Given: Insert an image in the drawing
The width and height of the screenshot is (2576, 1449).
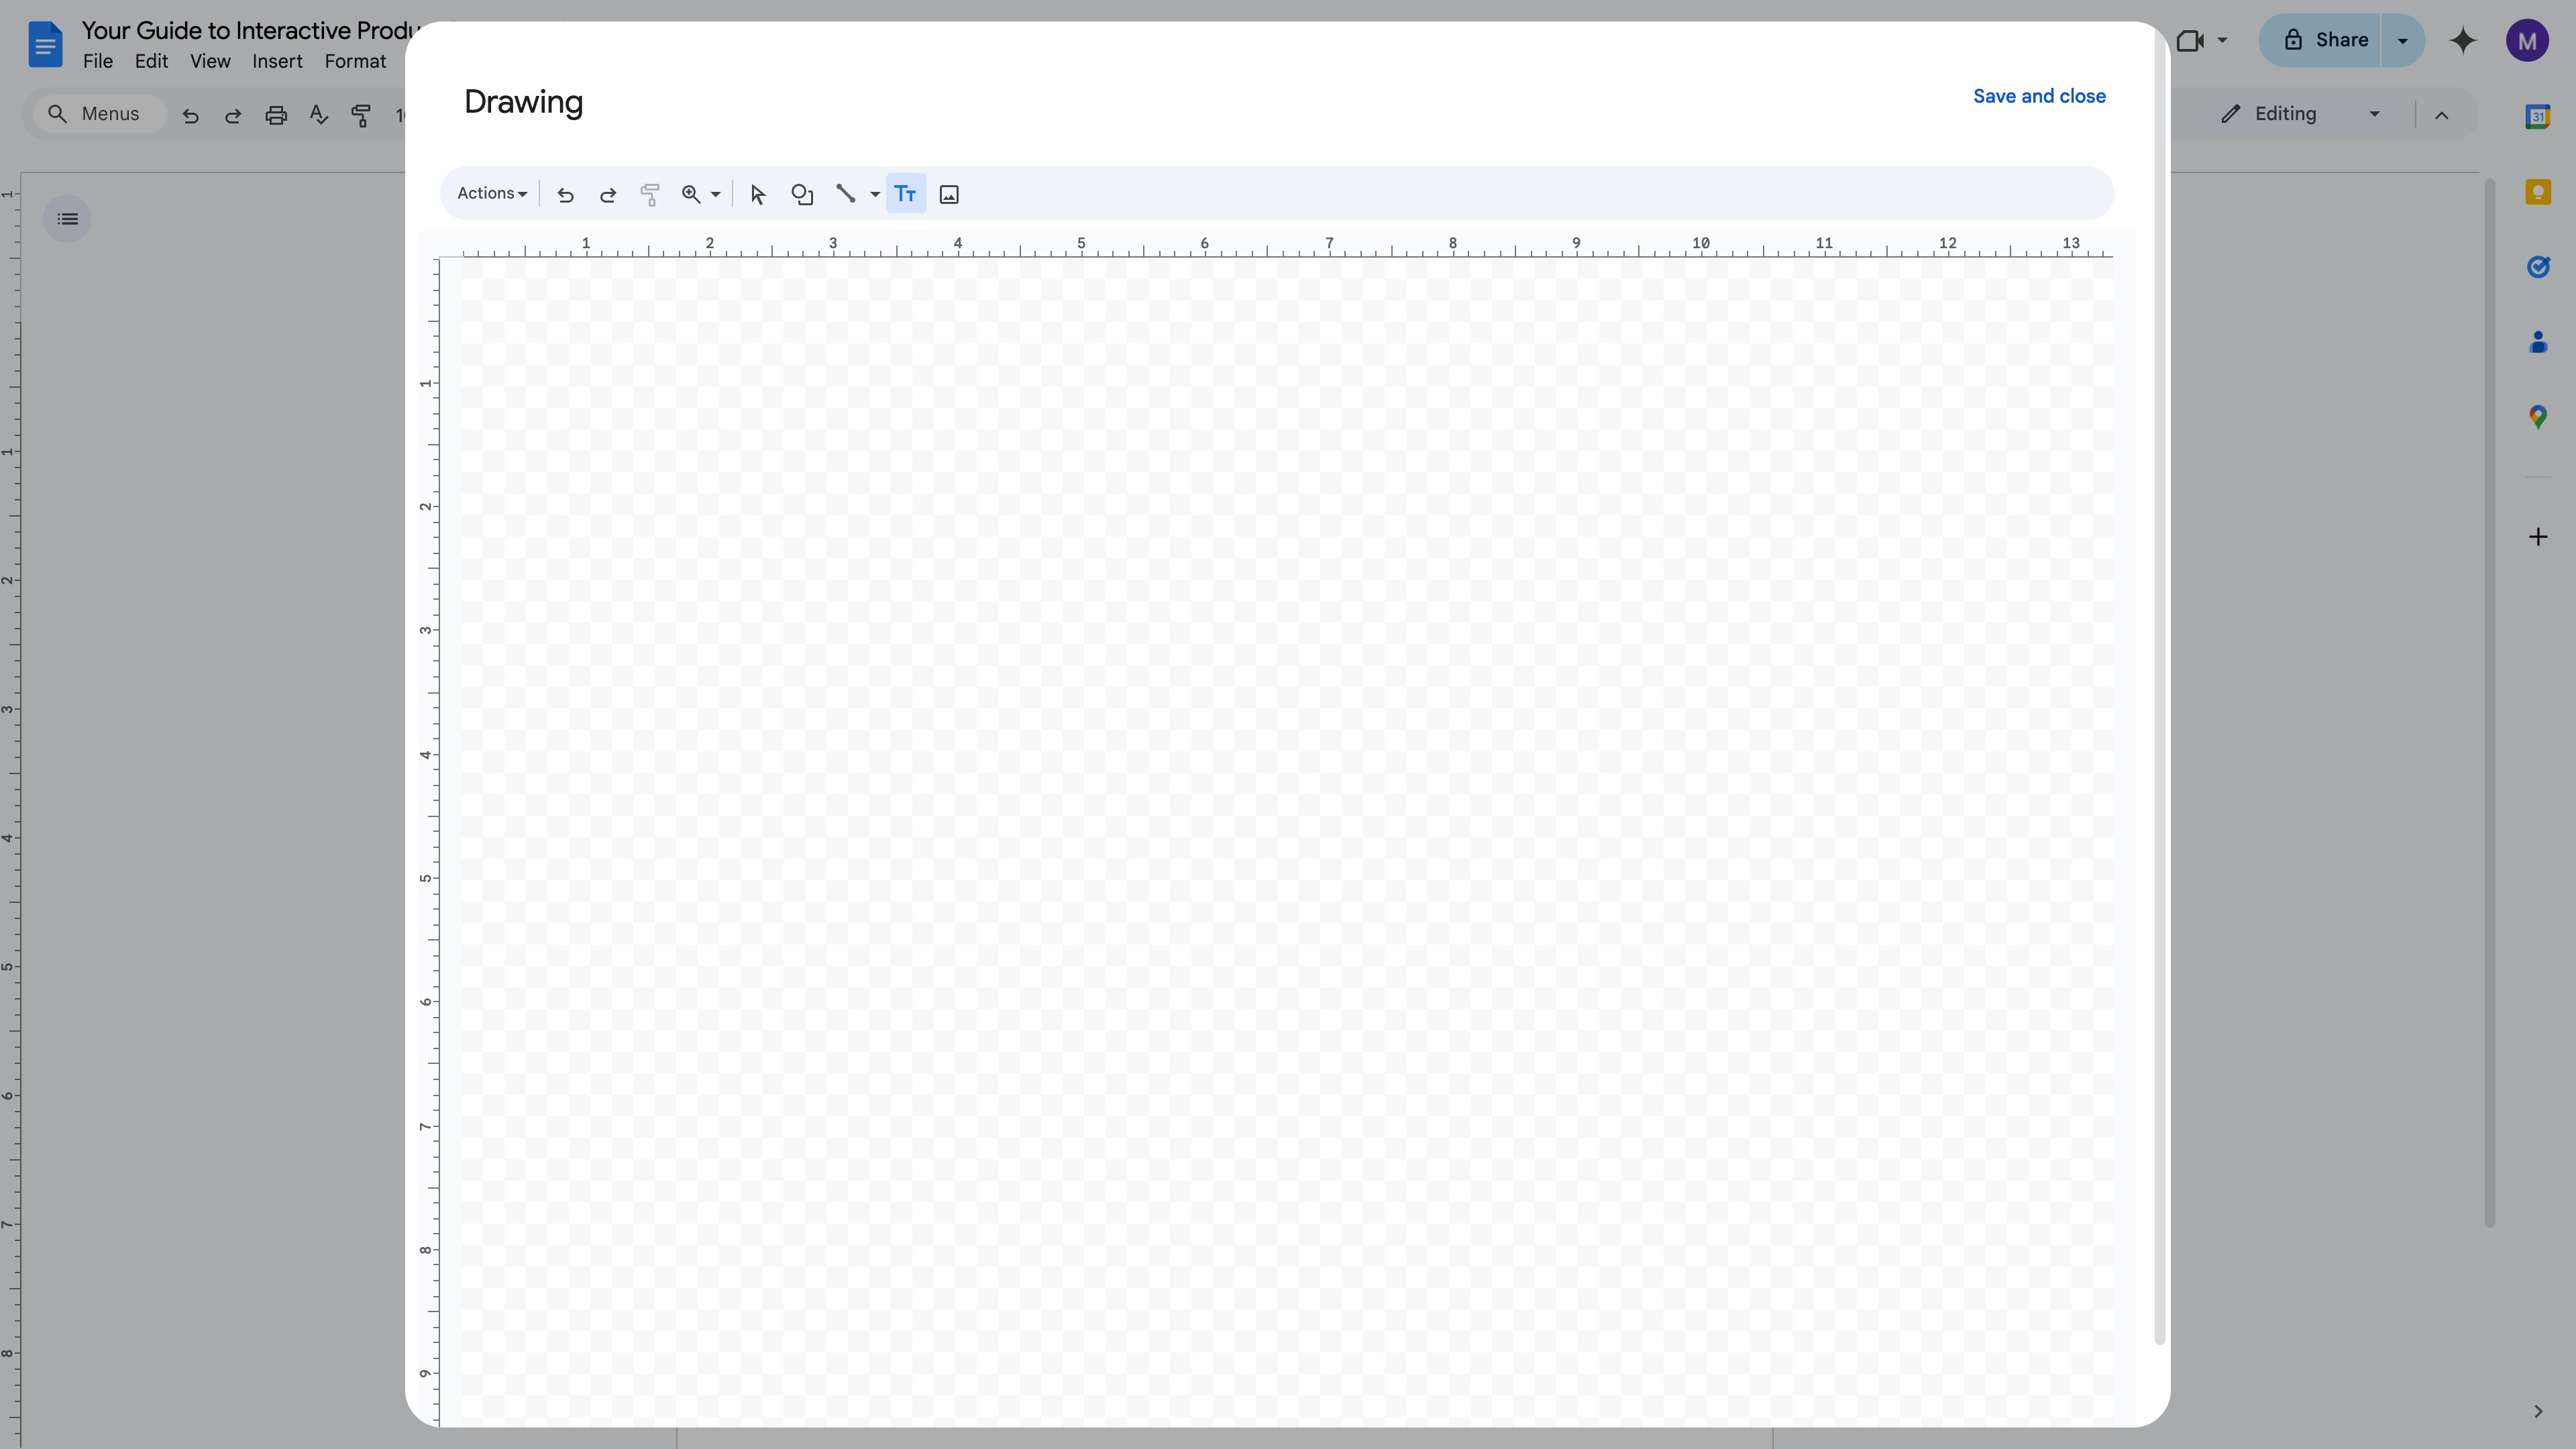Looking at the screenshot, I should click(x=949, y=195).
